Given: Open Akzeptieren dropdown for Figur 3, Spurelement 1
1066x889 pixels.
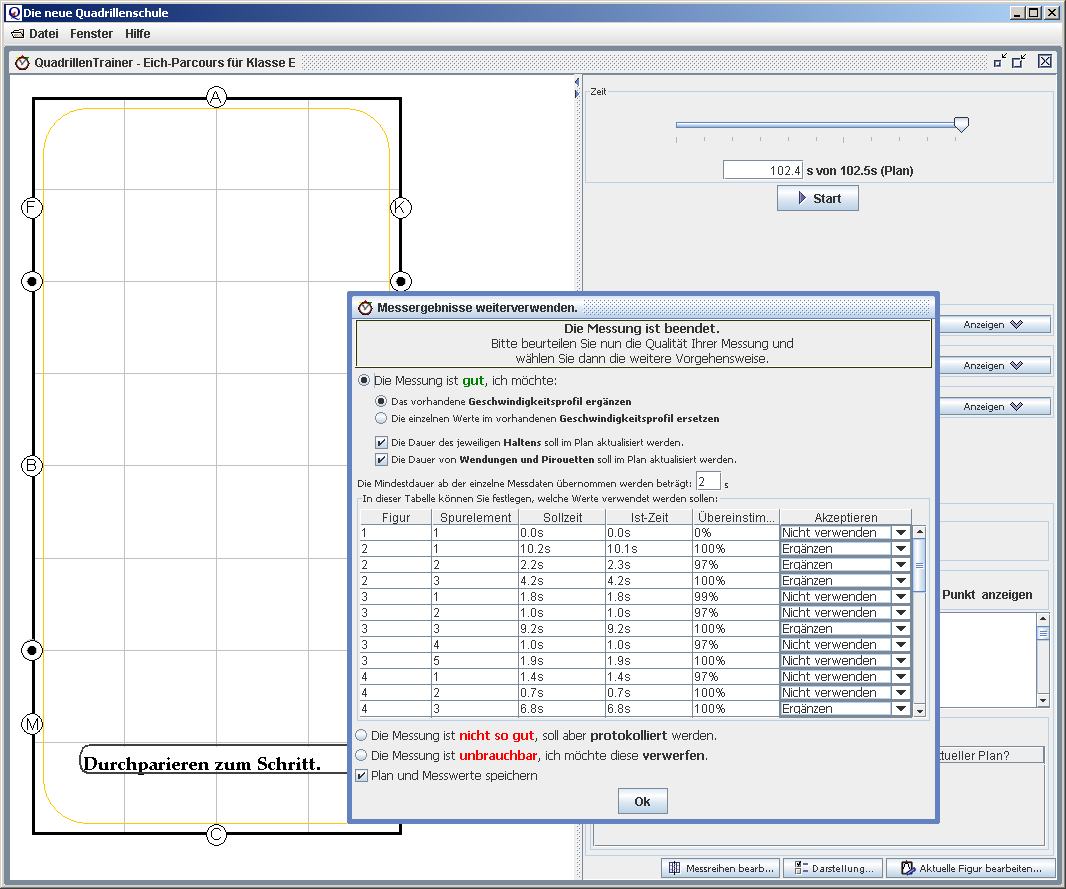Looking at the screenshot, I should tap(901, 597).
